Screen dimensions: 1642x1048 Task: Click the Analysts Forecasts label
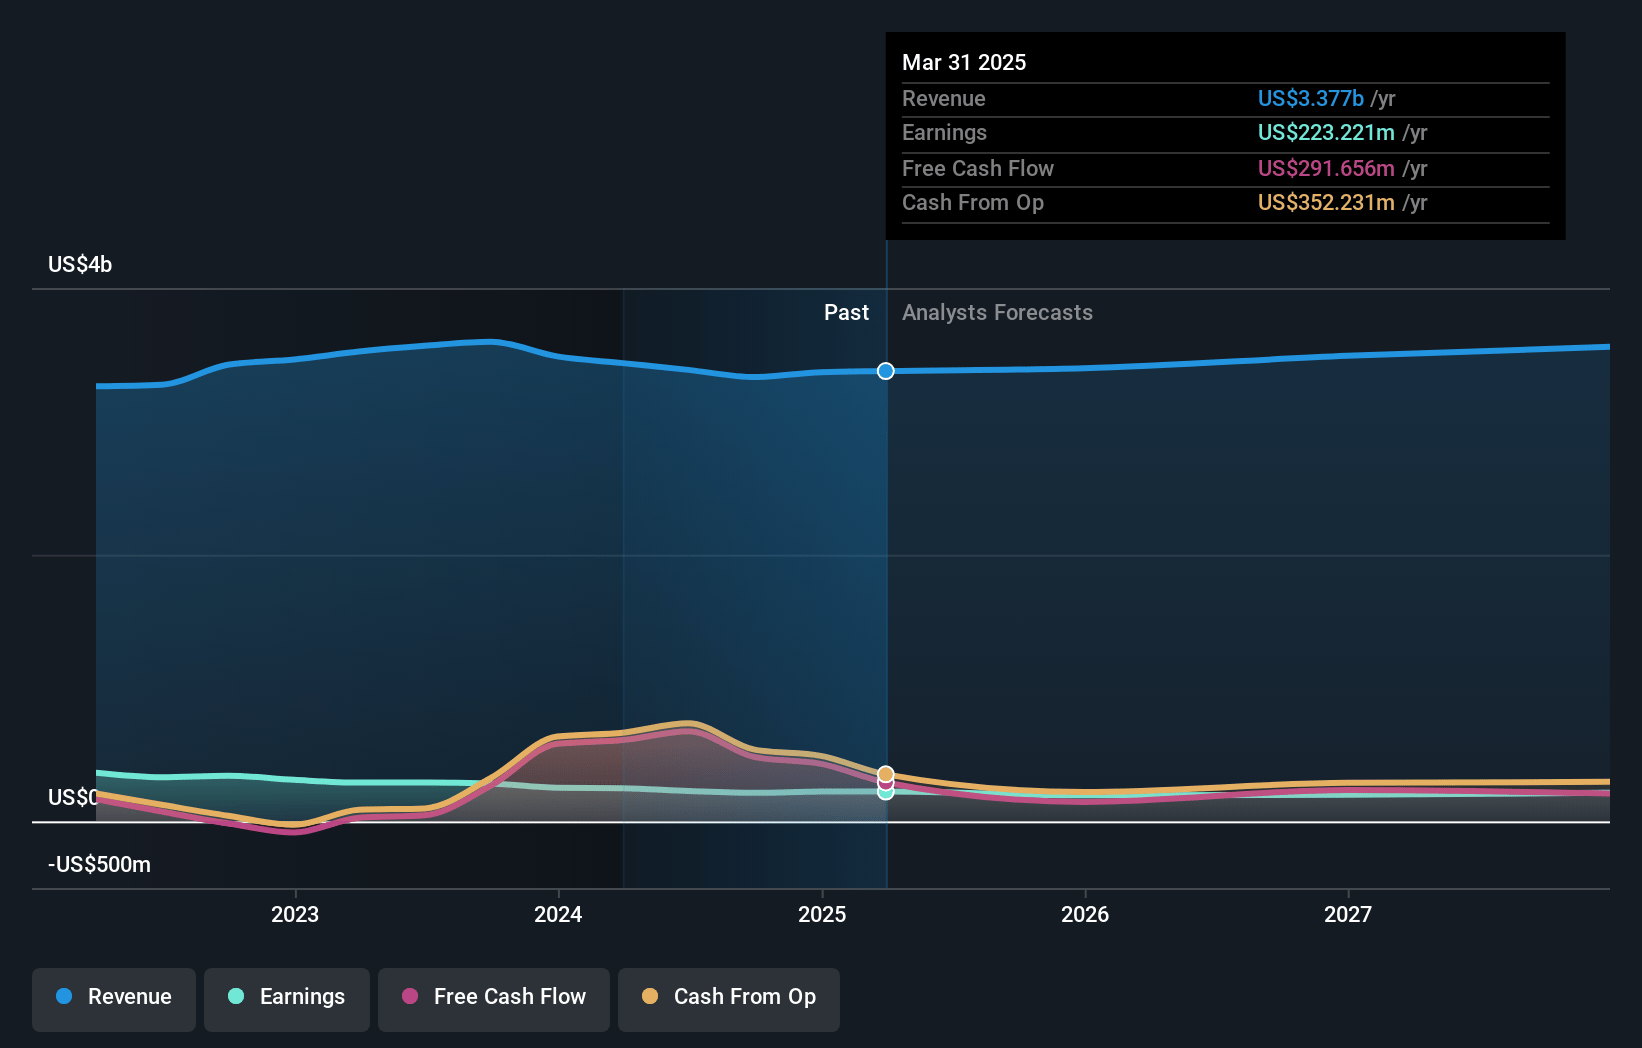[997, 312]
